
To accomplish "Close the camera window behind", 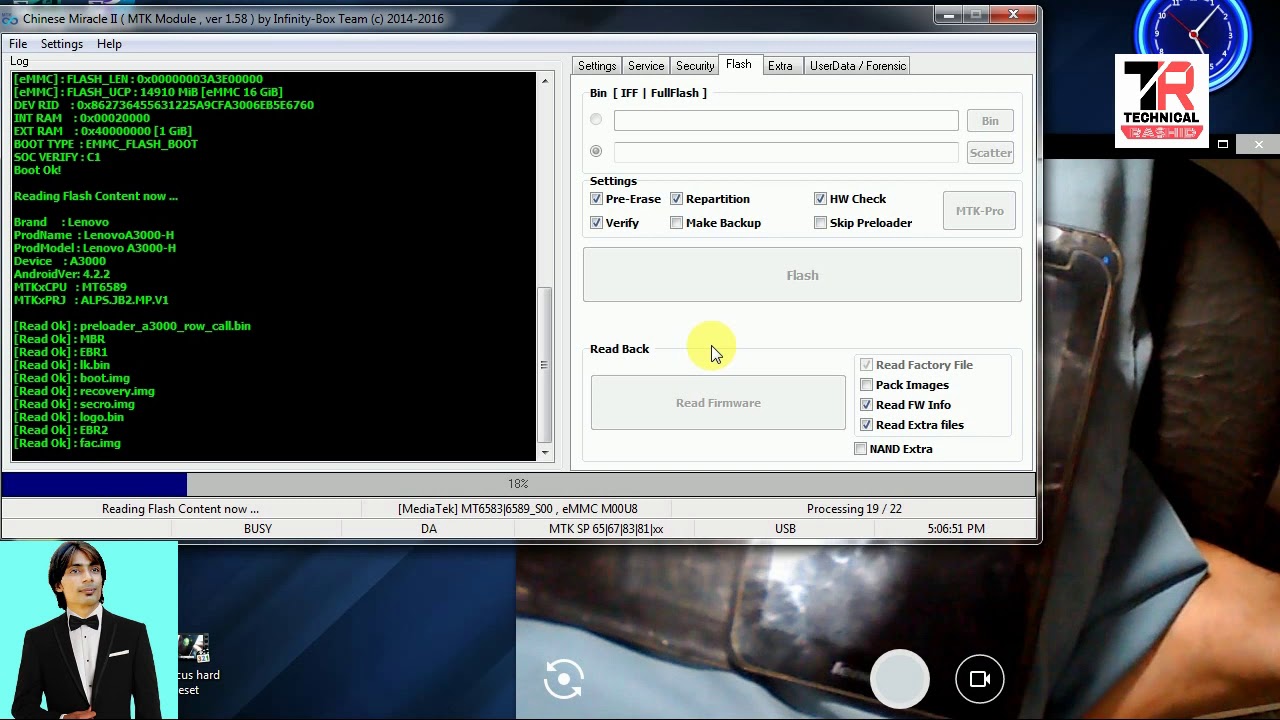I will coord(1258,144).
